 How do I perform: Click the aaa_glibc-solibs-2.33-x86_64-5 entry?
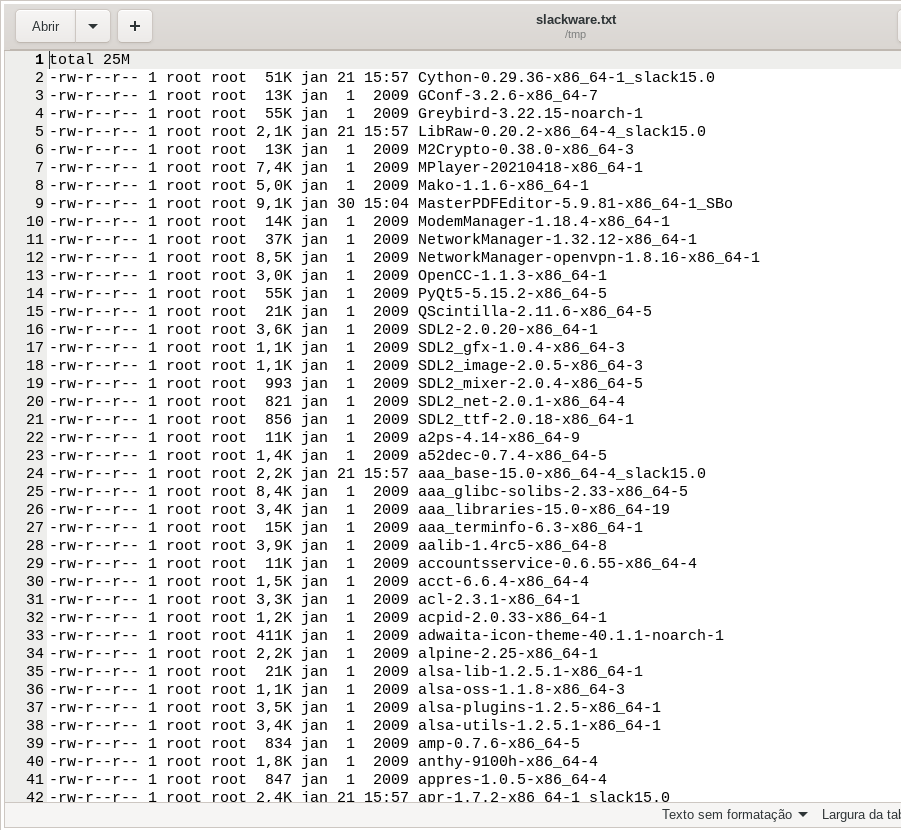[x=553, y=491]
